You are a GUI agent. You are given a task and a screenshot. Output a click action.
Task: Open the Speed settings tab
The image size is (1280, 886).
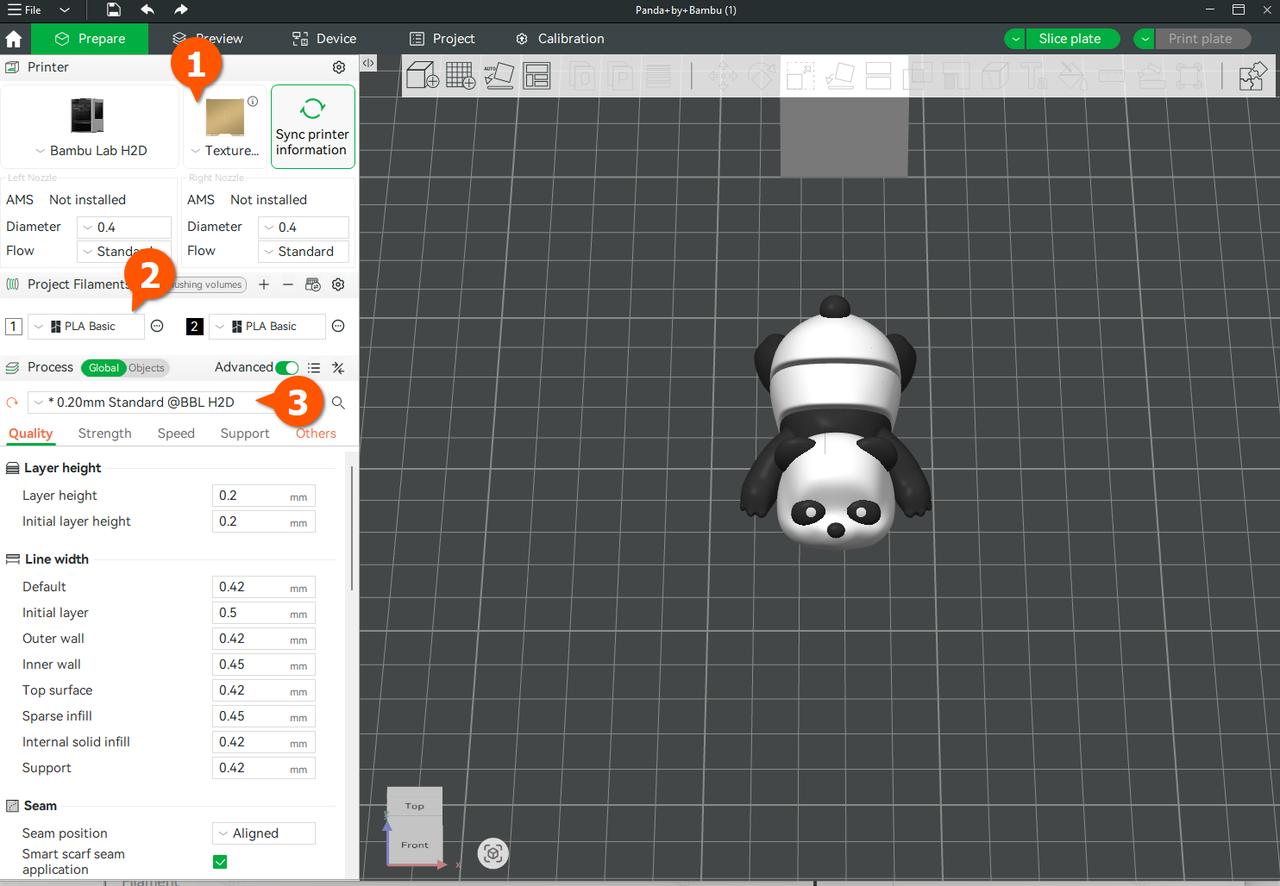click(176, 433)
